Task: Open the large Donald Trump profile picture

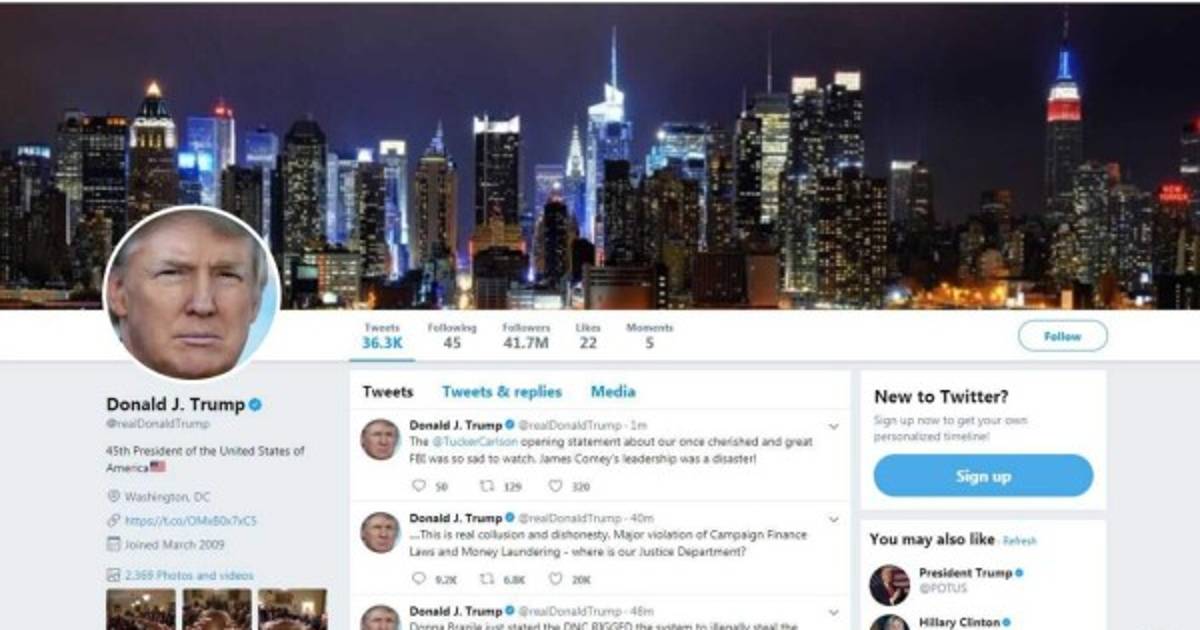Action: coord(192,293)
